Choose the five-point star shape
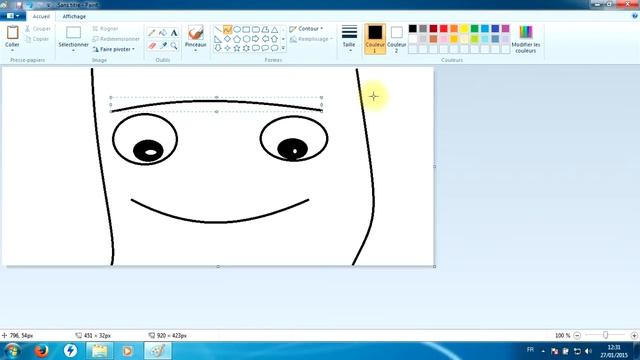Viewport: 640px width, 360px height. click(237, 48)
